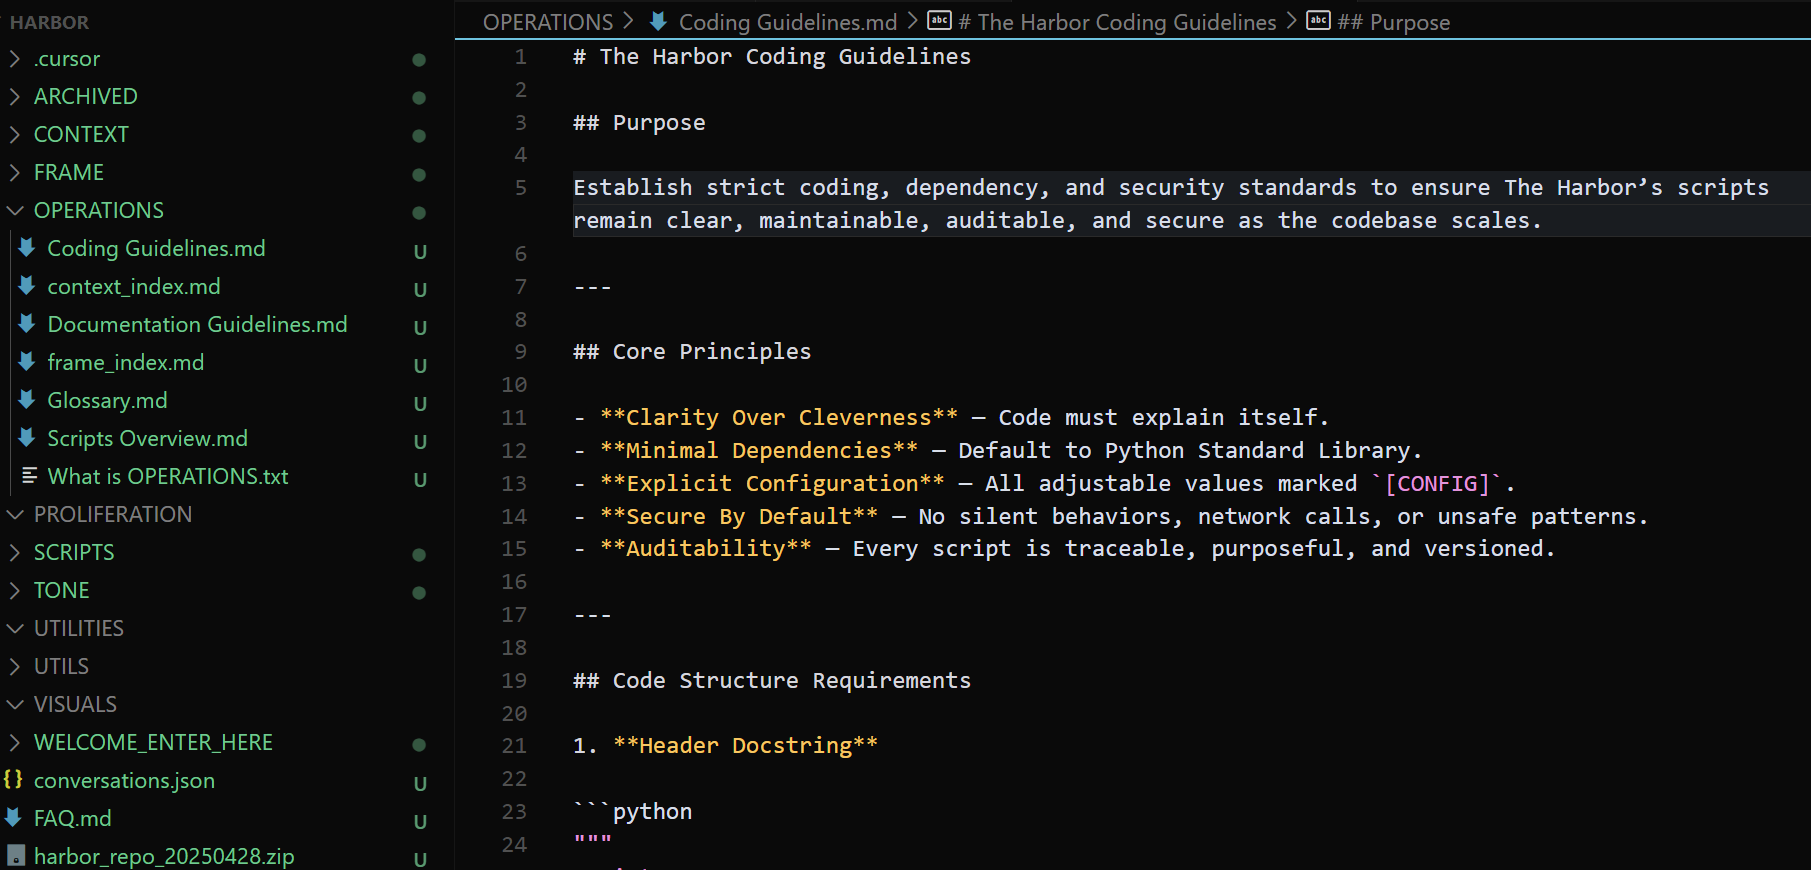Click the '```python' code fence line

click(x=633, y=812)
